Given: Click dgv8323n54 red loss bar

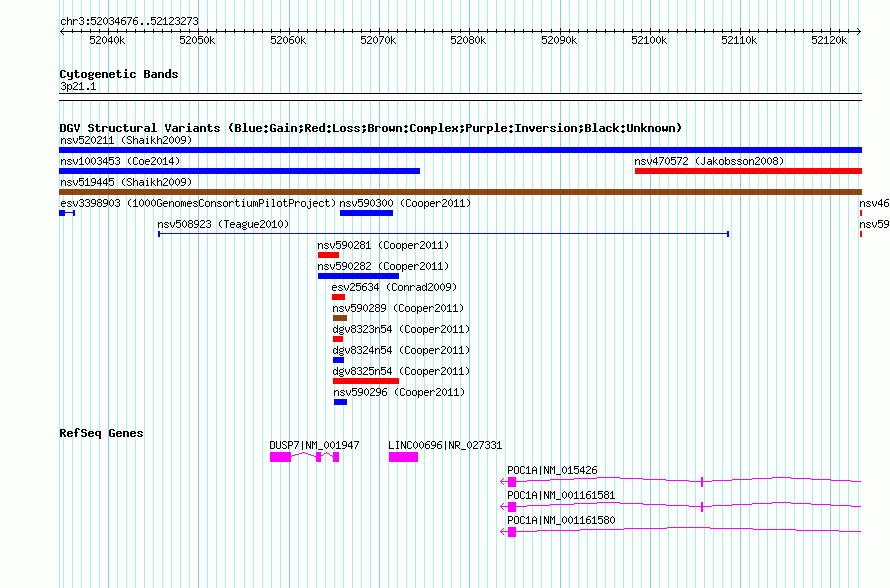Looking at the screenshot, I should pyautogui.click(x=338, y=339).
